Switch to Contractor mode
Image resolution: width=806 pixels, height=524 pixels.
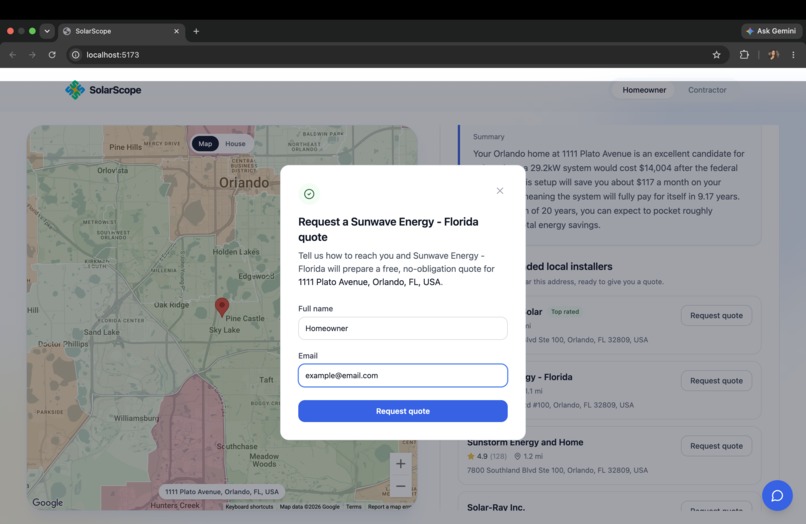pyautogui.click(x=707, y=90)
